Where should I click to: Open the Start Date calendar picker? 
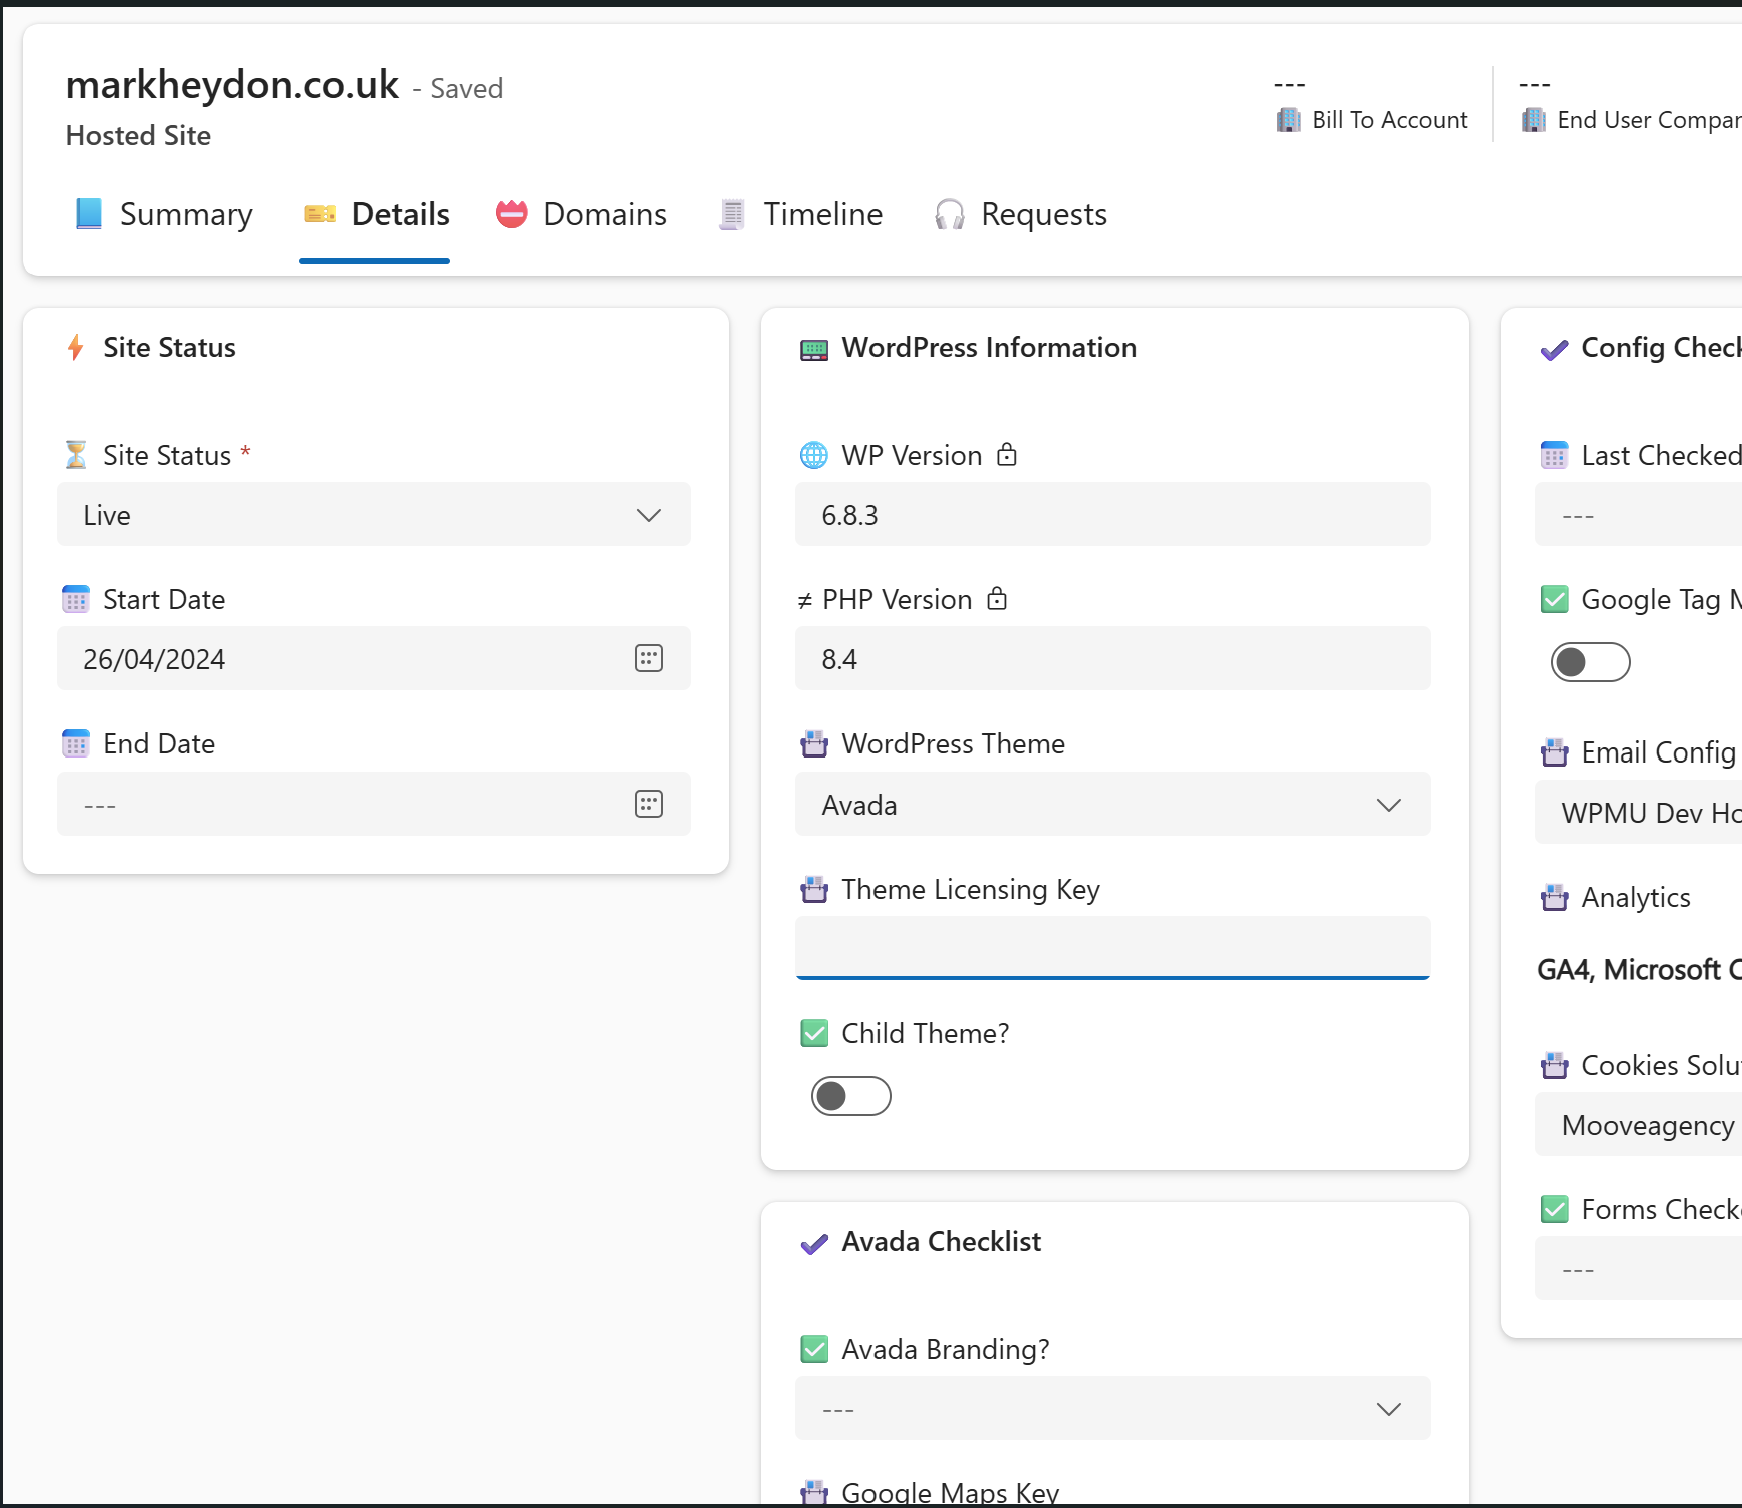pos(649,658)
